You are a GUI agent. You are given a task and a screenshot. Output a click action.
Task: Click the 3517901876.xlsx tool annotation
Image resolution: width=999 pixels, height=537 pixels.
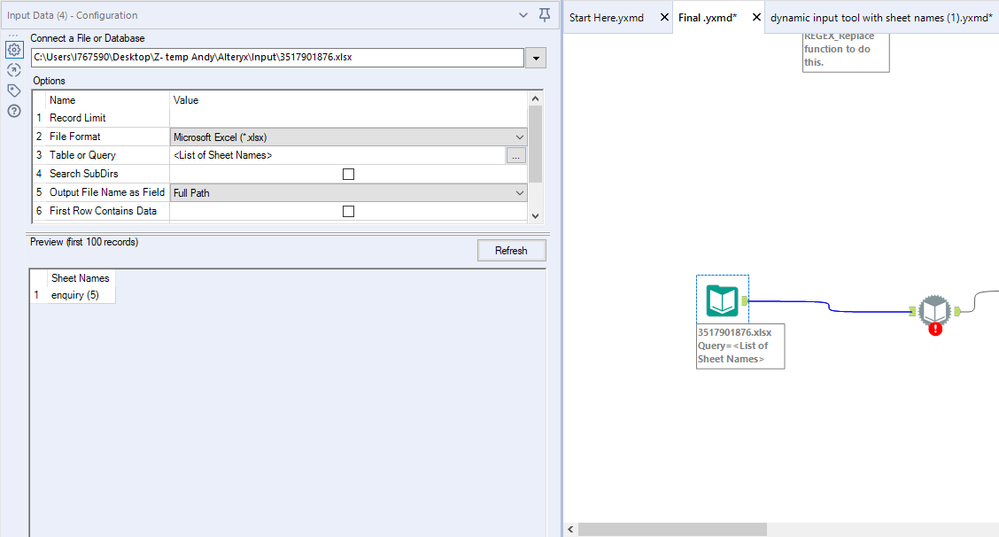(740, 346)
